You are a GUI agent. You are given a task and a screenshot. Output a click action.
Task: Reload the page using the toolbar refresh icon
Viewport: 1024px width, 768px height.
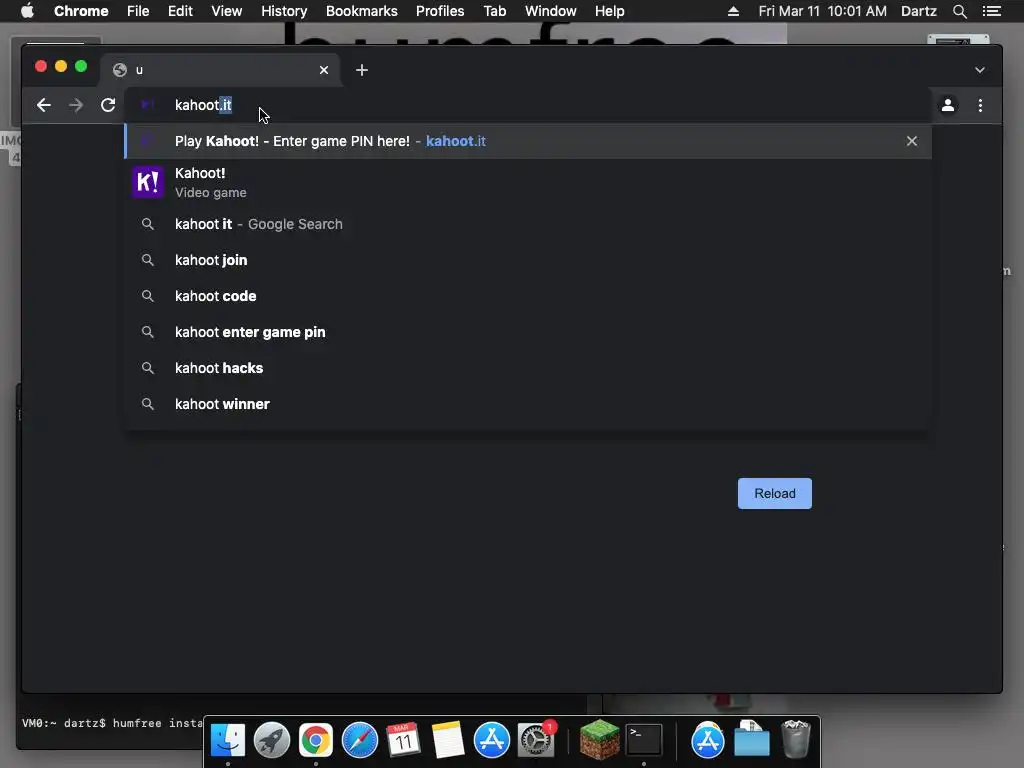click(108, 105)
